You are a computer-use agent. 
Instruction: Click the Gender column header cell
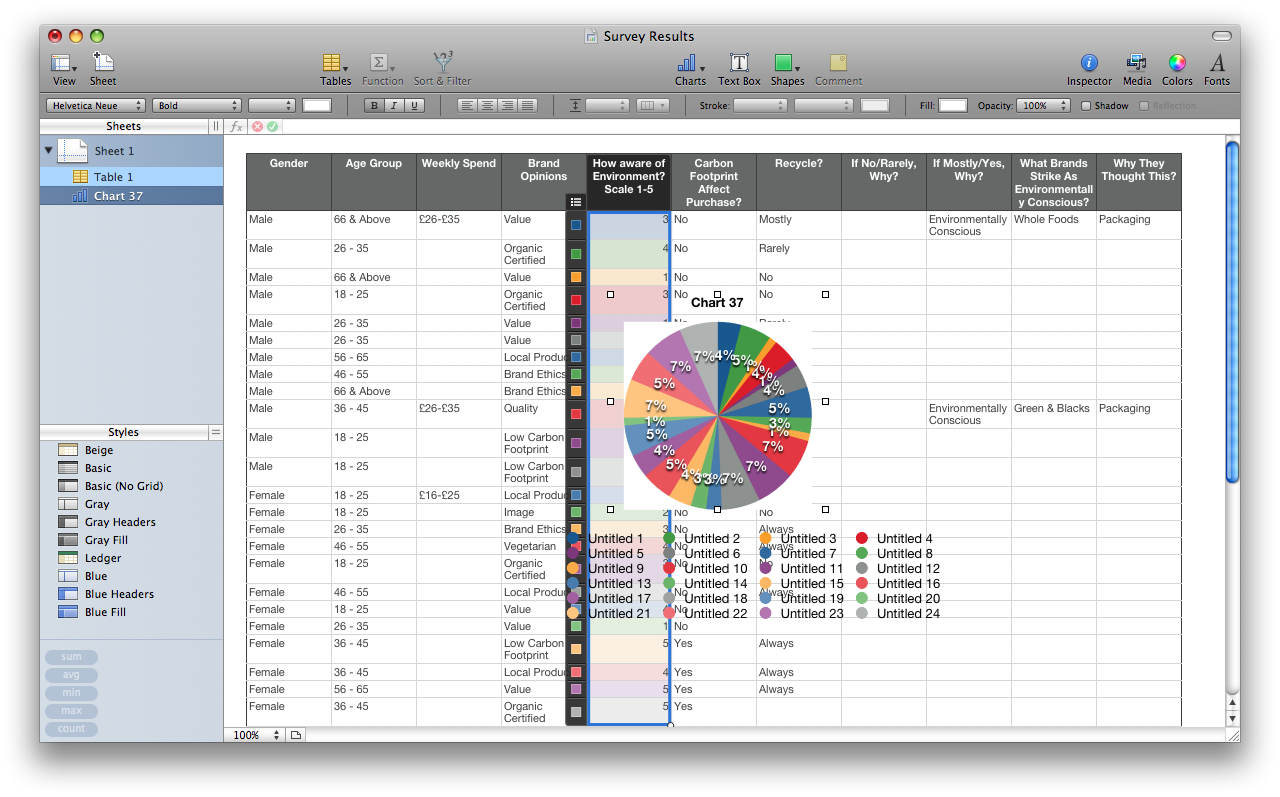coord(289,182)
